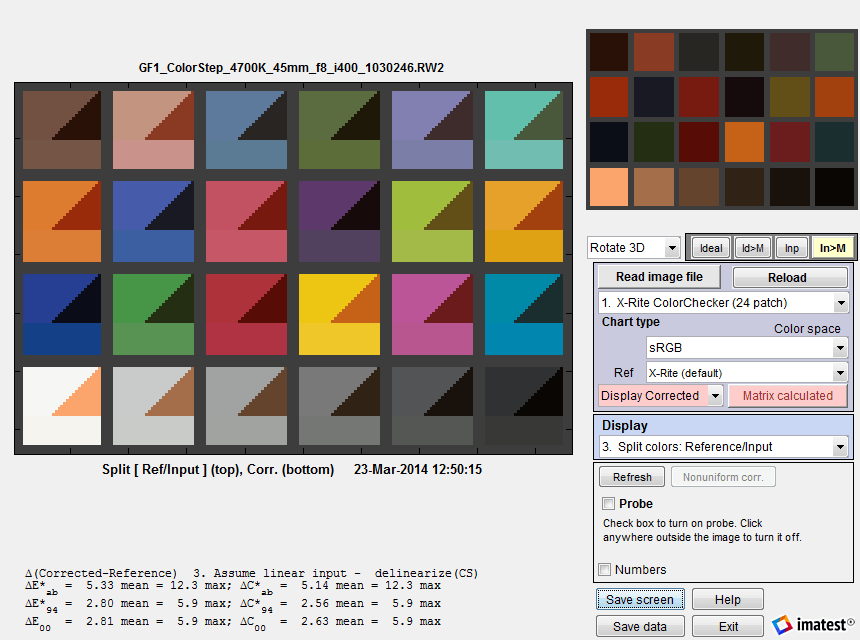This screenshot has width=860, height=640.
Task: Click the small reference chart thumbnail
Action: (718, 118)
